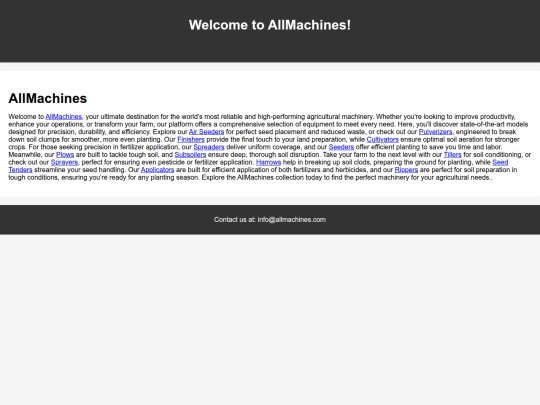The height and width of the screenshot is (405, 540).
Task: Open the Sprayers link
Action: click(64, 162)
